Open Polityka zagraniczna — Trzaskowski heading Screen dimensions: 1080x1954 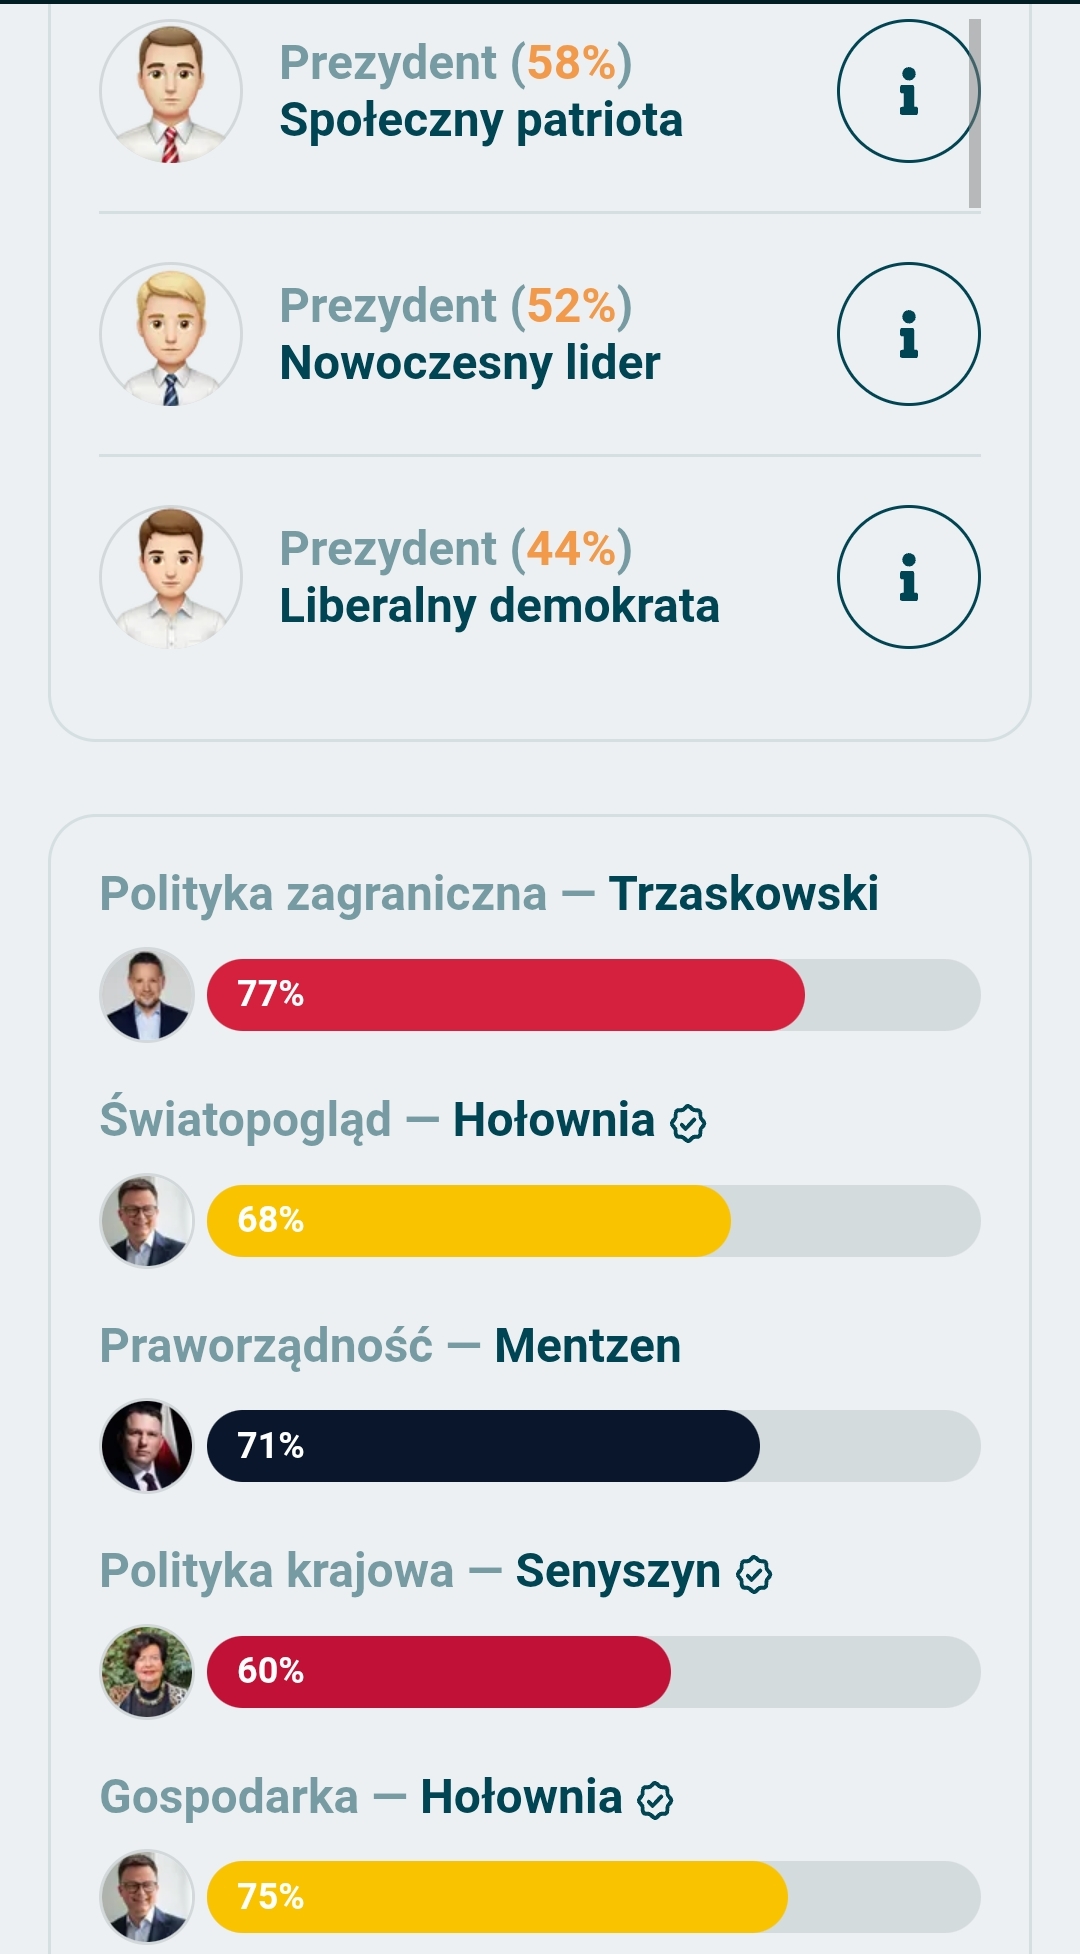[x=489, y=893]
